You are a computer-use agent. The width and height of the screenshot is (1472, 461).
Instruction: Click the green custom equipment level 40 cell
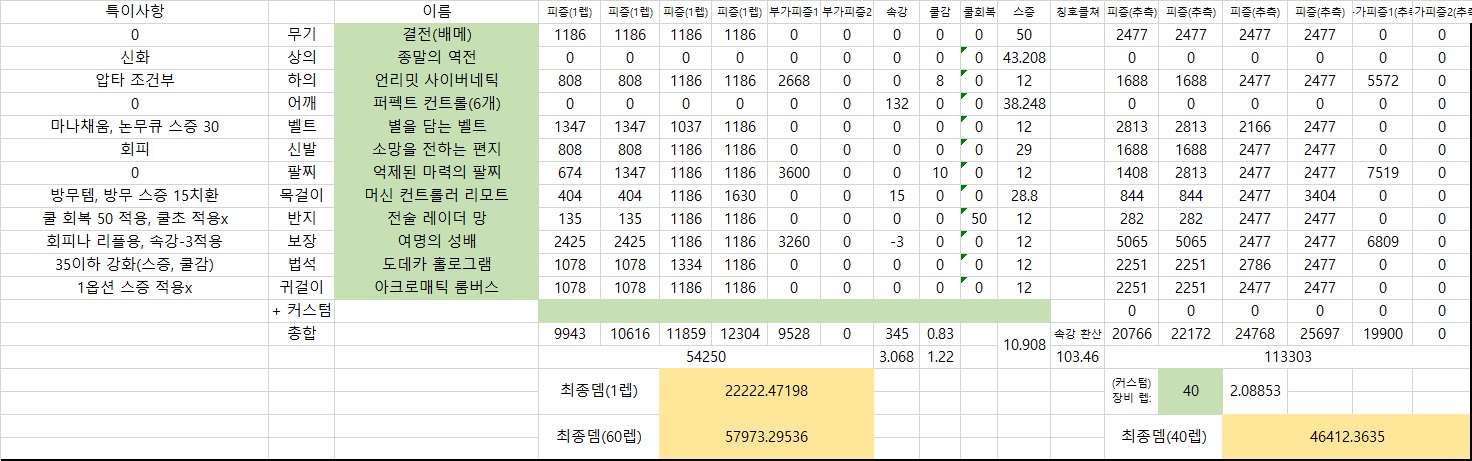(1190, 391)
